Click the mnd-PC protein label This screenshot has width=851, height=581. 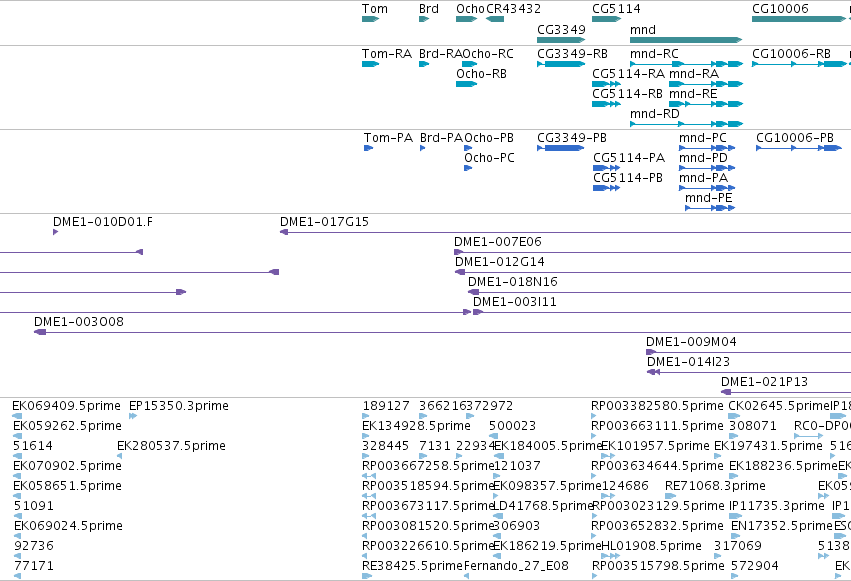click(x=703, y=138)
